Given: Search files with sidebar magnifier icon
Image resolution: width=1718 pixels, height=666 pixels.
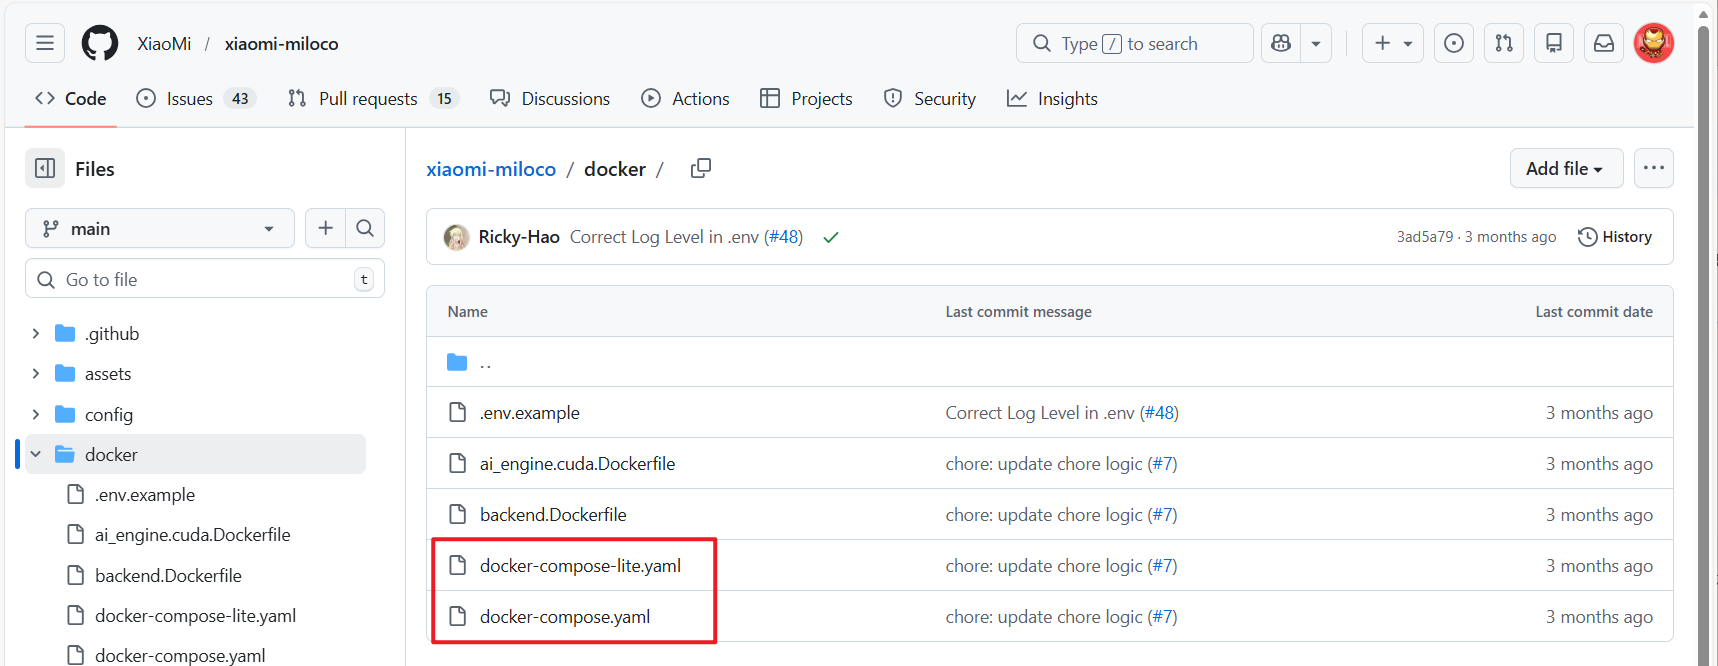Looking at the screenshot, I should click(x=365, y=228).
